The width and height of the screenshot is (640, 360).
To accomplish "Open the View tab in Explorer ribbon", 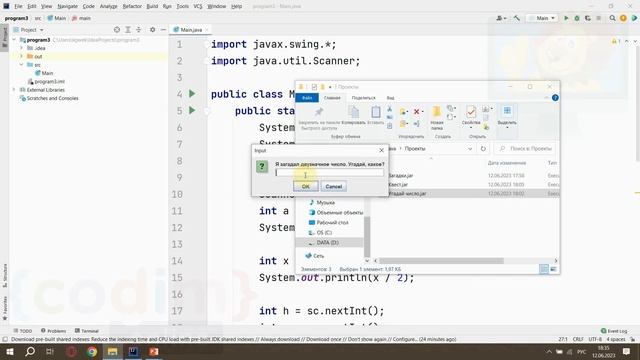I will [390, 98].
